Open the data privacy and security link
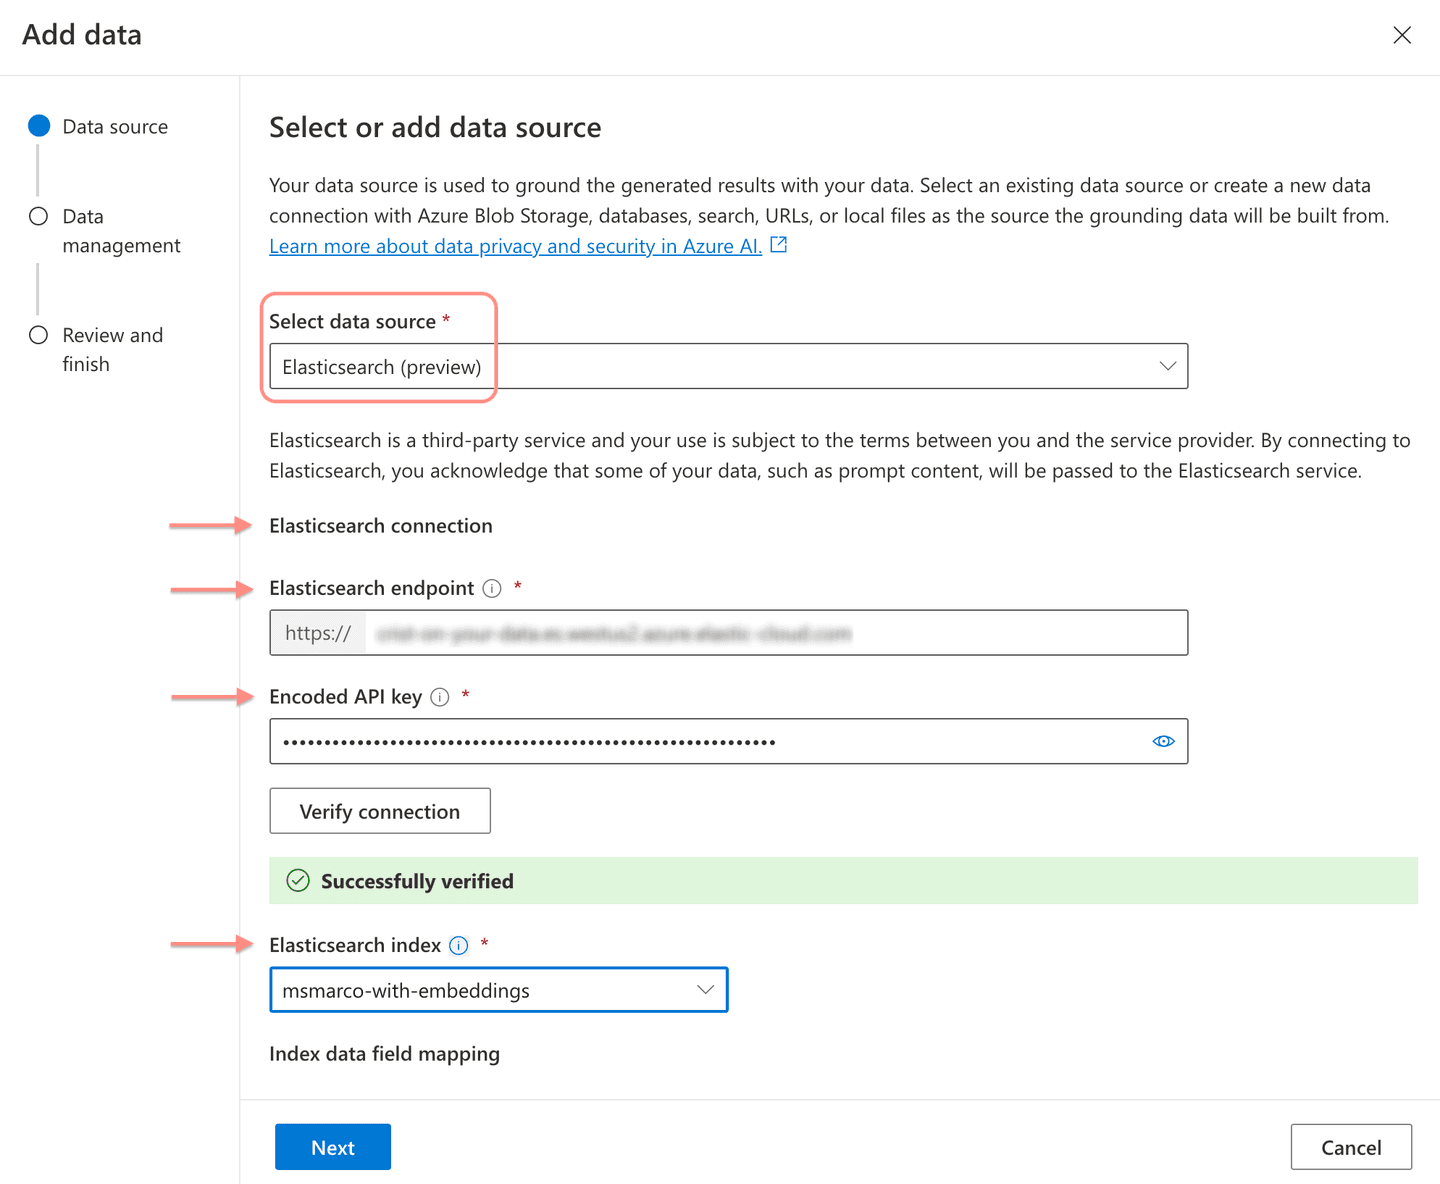The width and height of the screenshot is (1440, 1184). click(513, 245)
